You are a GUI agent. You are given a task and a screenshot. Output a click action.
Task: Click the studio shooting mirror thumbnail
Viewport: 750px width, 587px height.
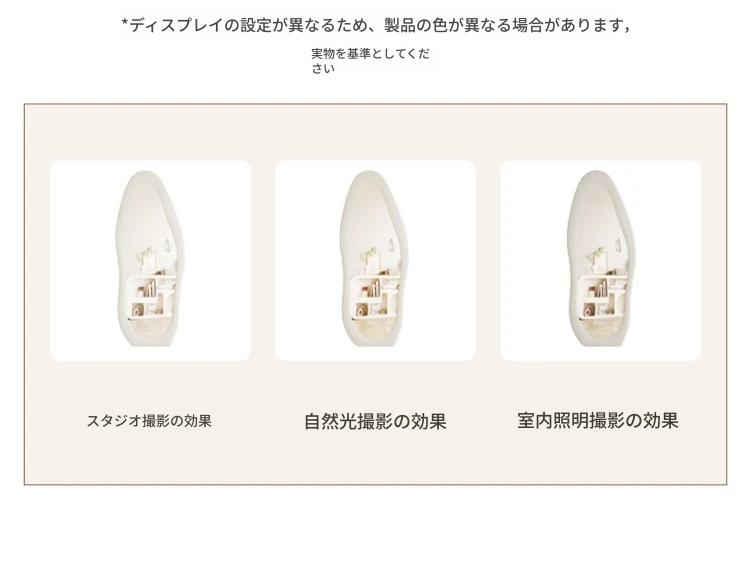[x=150, y=261]
